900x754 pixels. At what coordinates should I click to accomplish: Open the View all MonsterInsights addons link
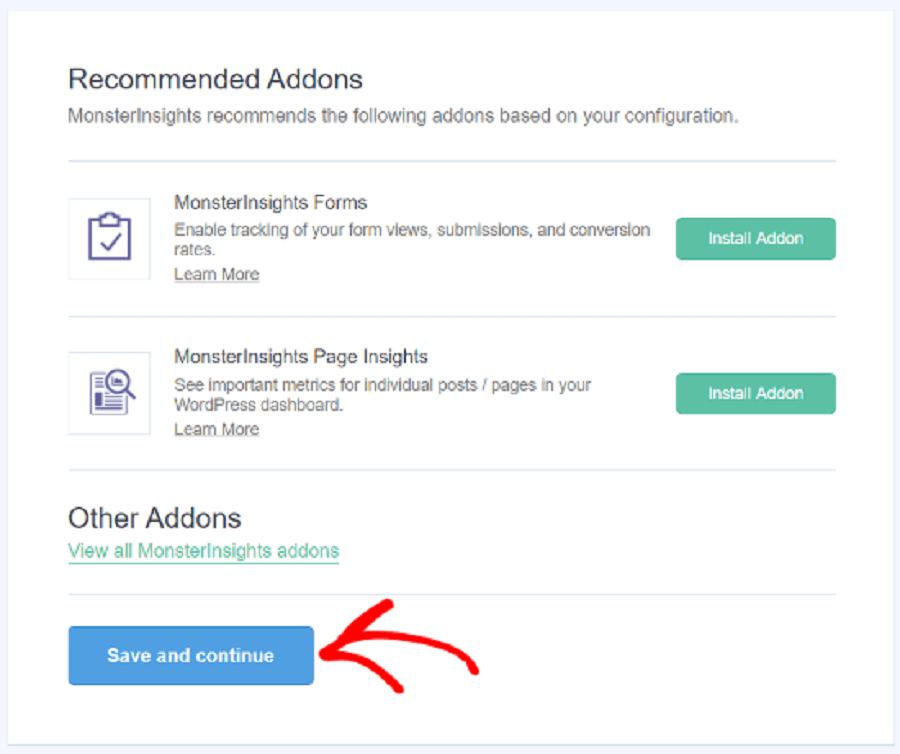203,551
